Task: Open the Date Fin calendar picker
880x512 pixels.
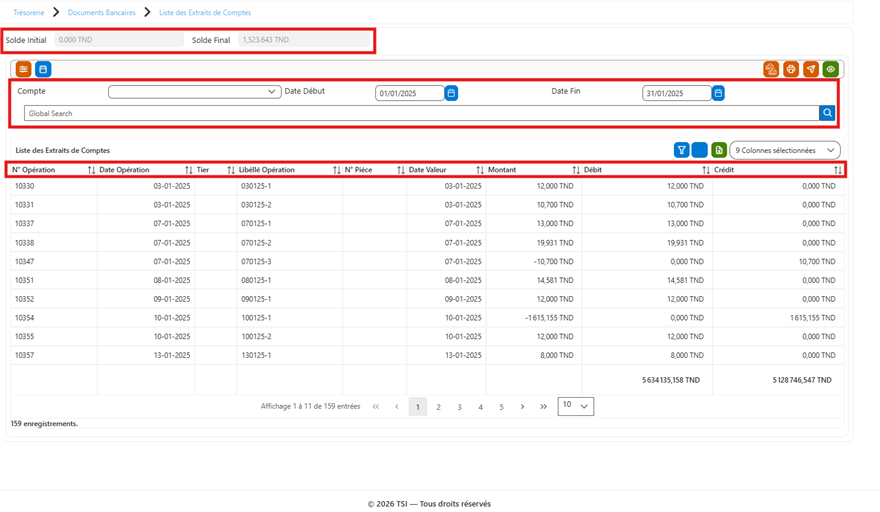Action: 718,93
